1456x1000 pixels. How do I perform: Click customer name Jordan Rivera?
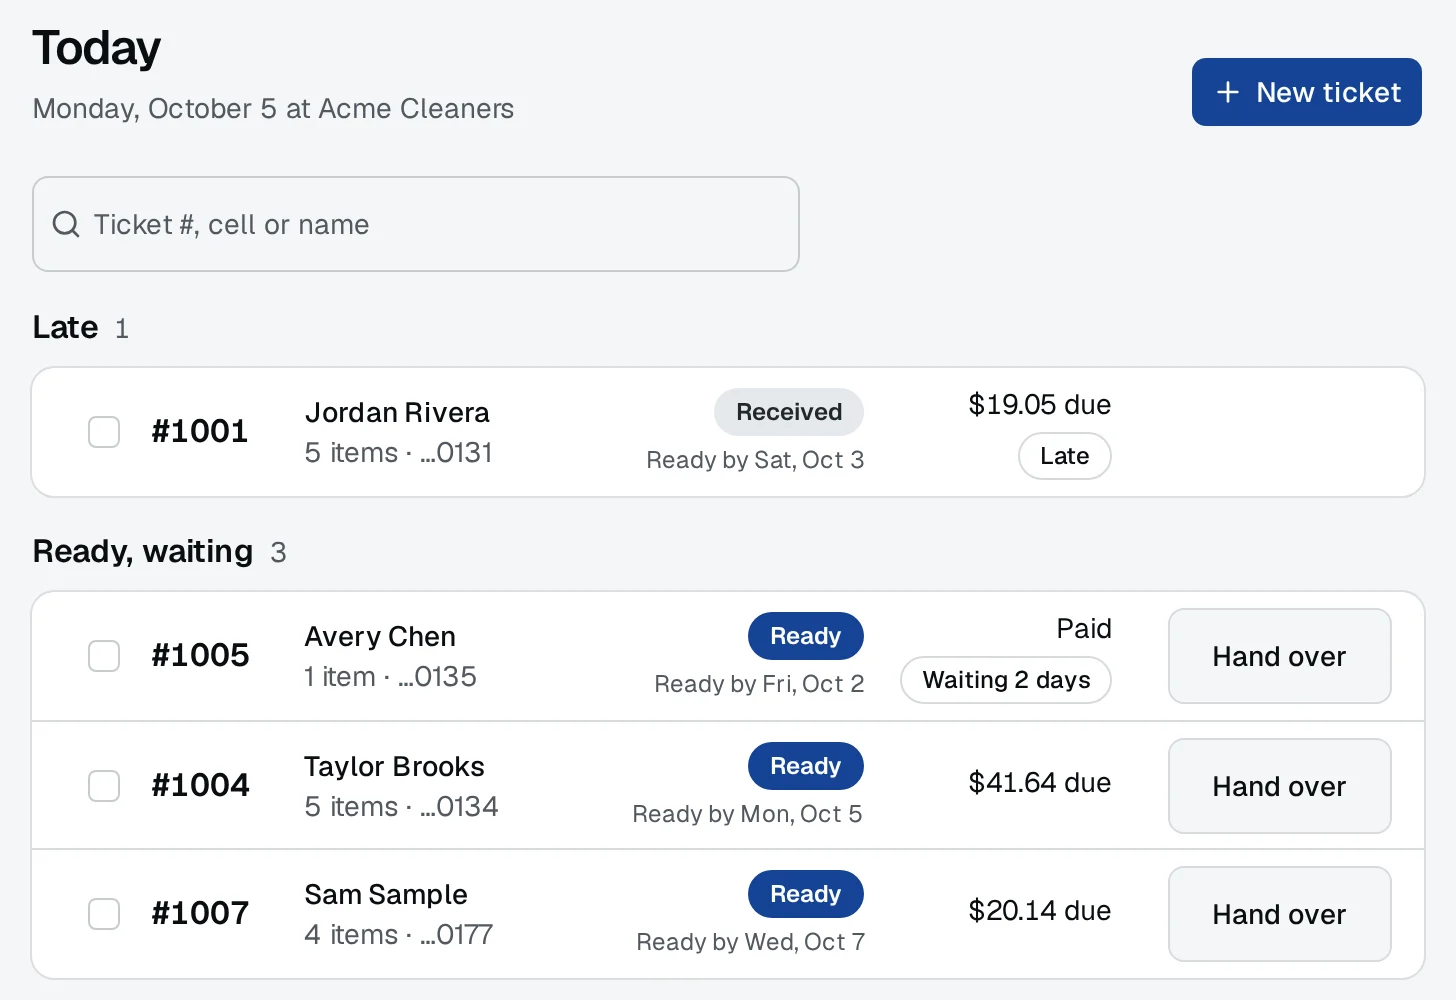coord(397,412)
